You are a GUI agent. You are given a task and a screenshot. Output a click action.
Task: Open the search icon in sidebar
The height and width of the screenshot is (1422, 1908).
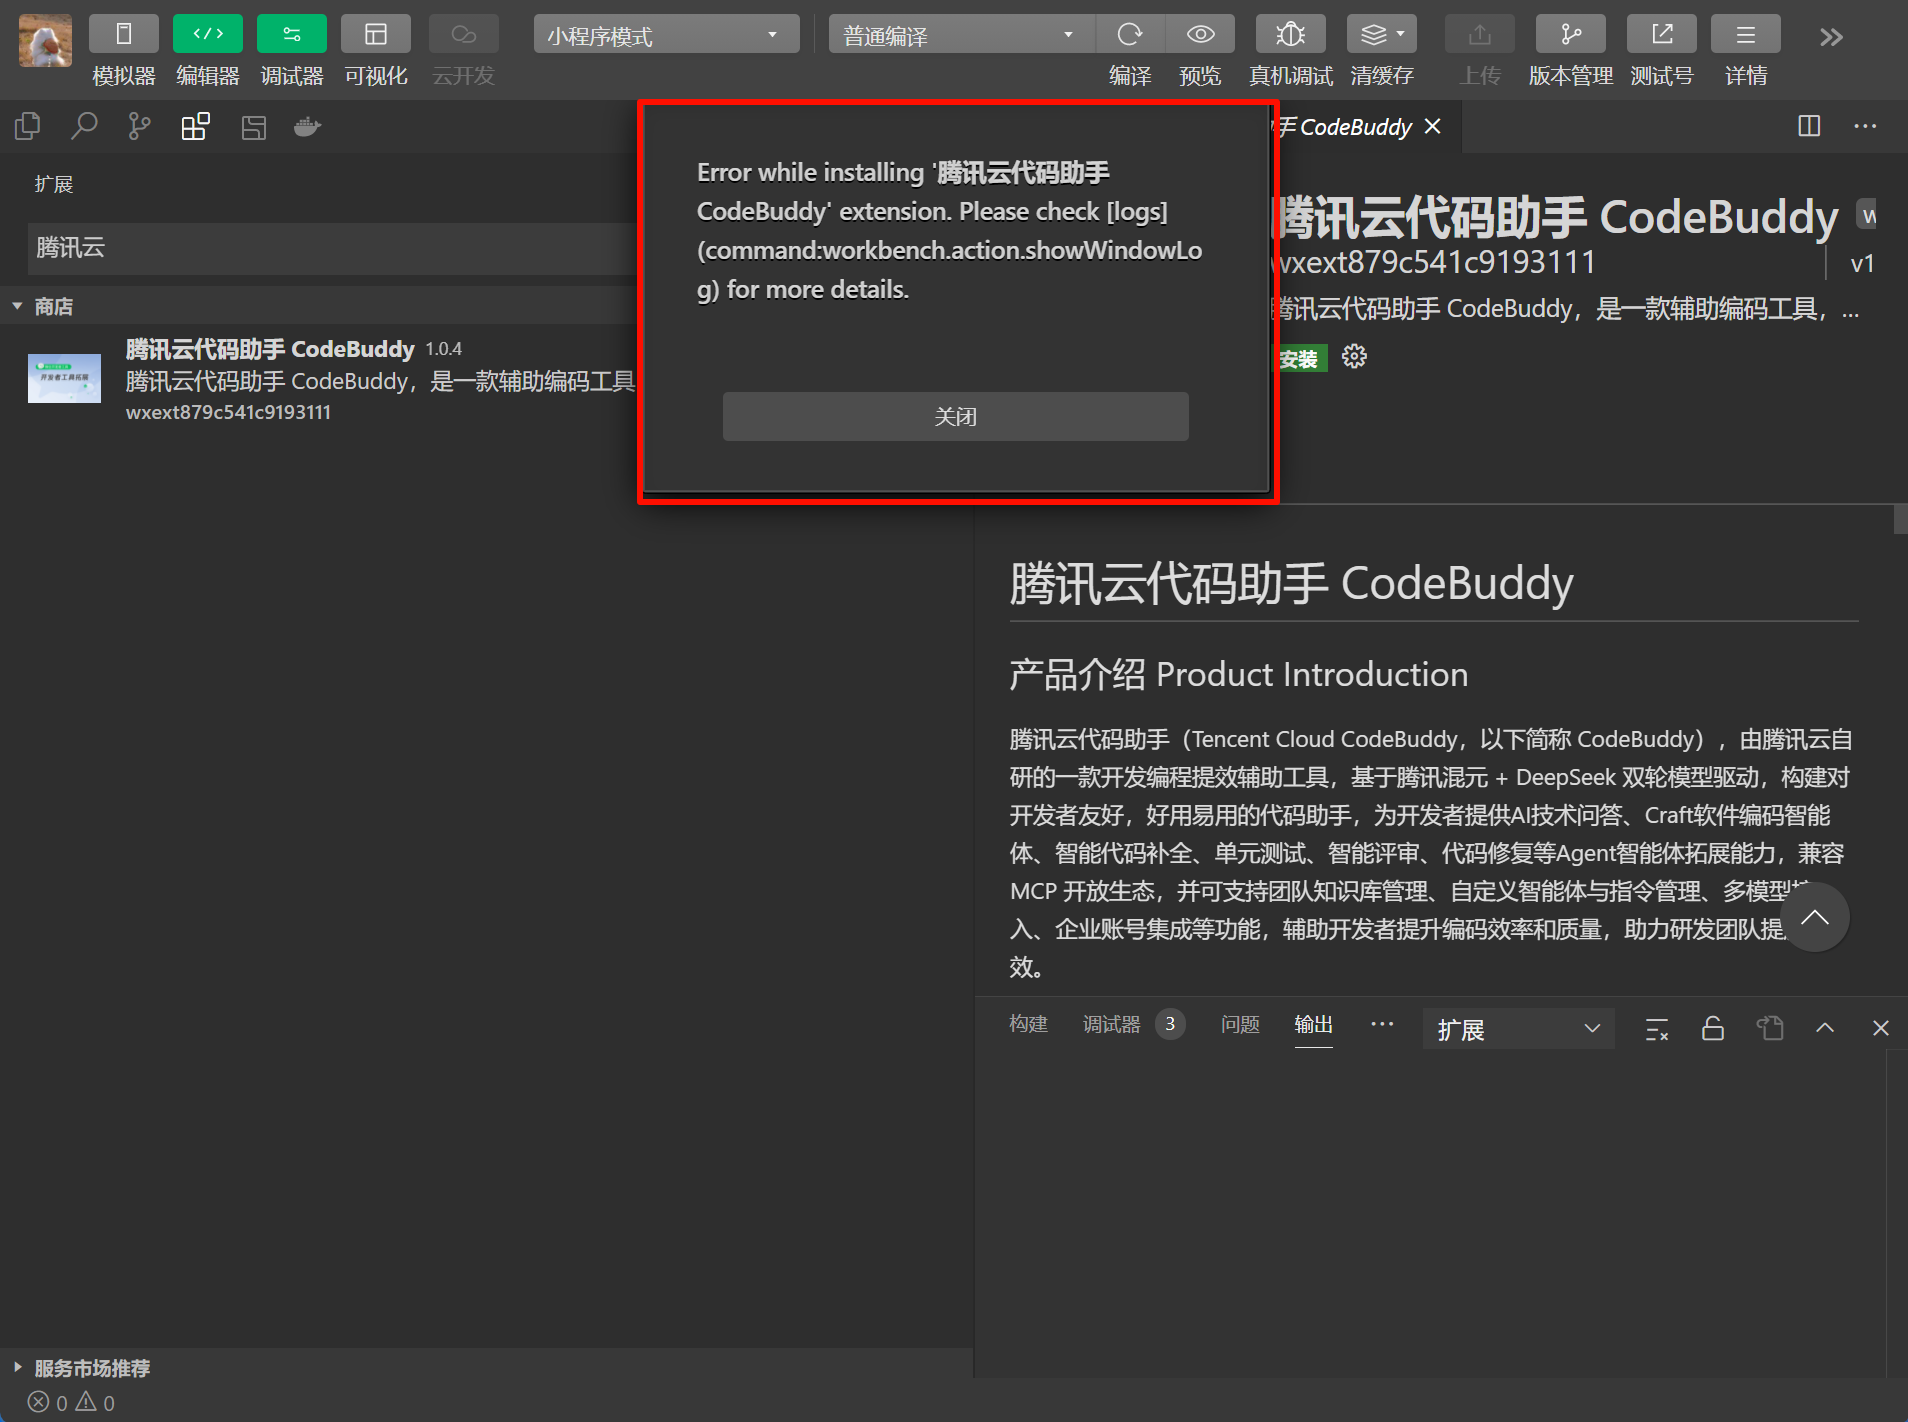coord(84,127)
